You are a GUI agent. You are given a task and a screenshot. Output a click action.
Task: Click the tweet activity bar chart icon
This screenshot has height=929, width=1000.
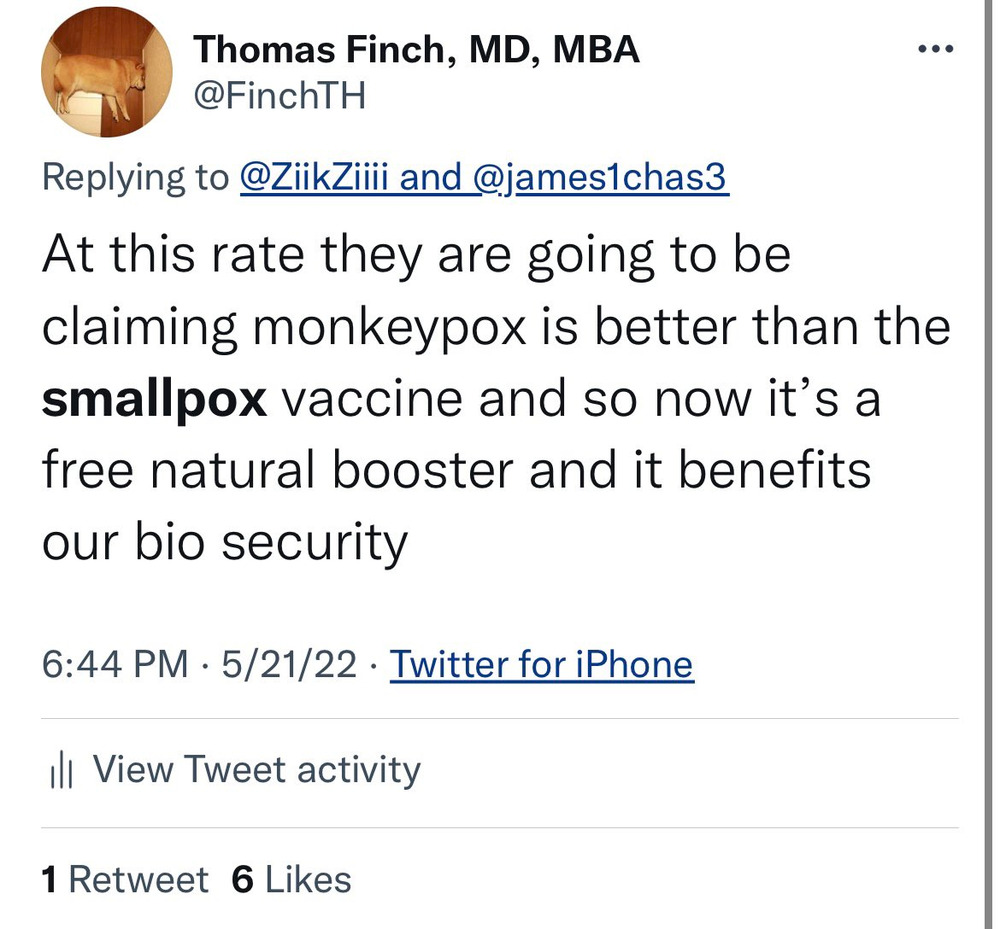62,770
